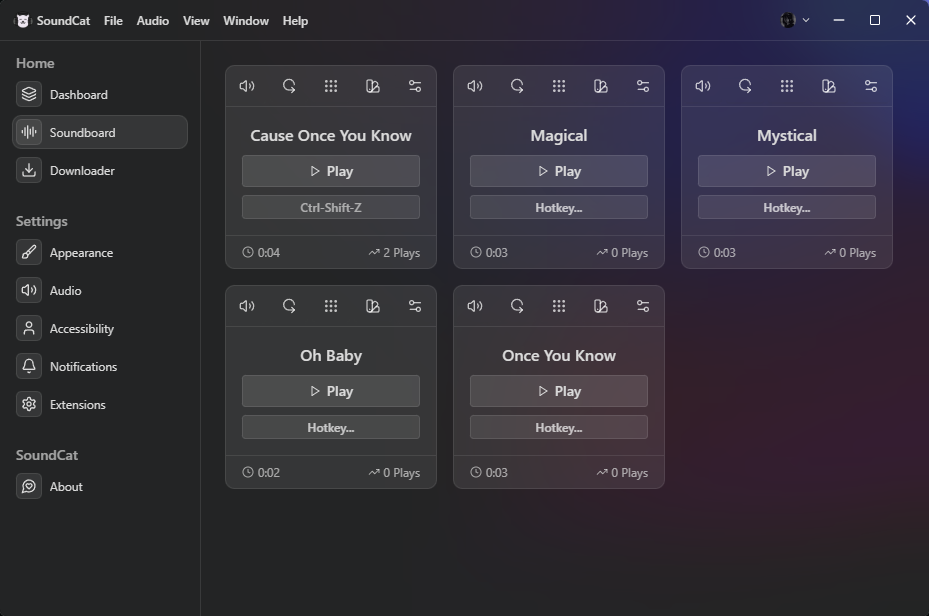This screenshot has width=929, height=616.
Task: Open the Appearance settings page
Action: (x=81, y=253)
